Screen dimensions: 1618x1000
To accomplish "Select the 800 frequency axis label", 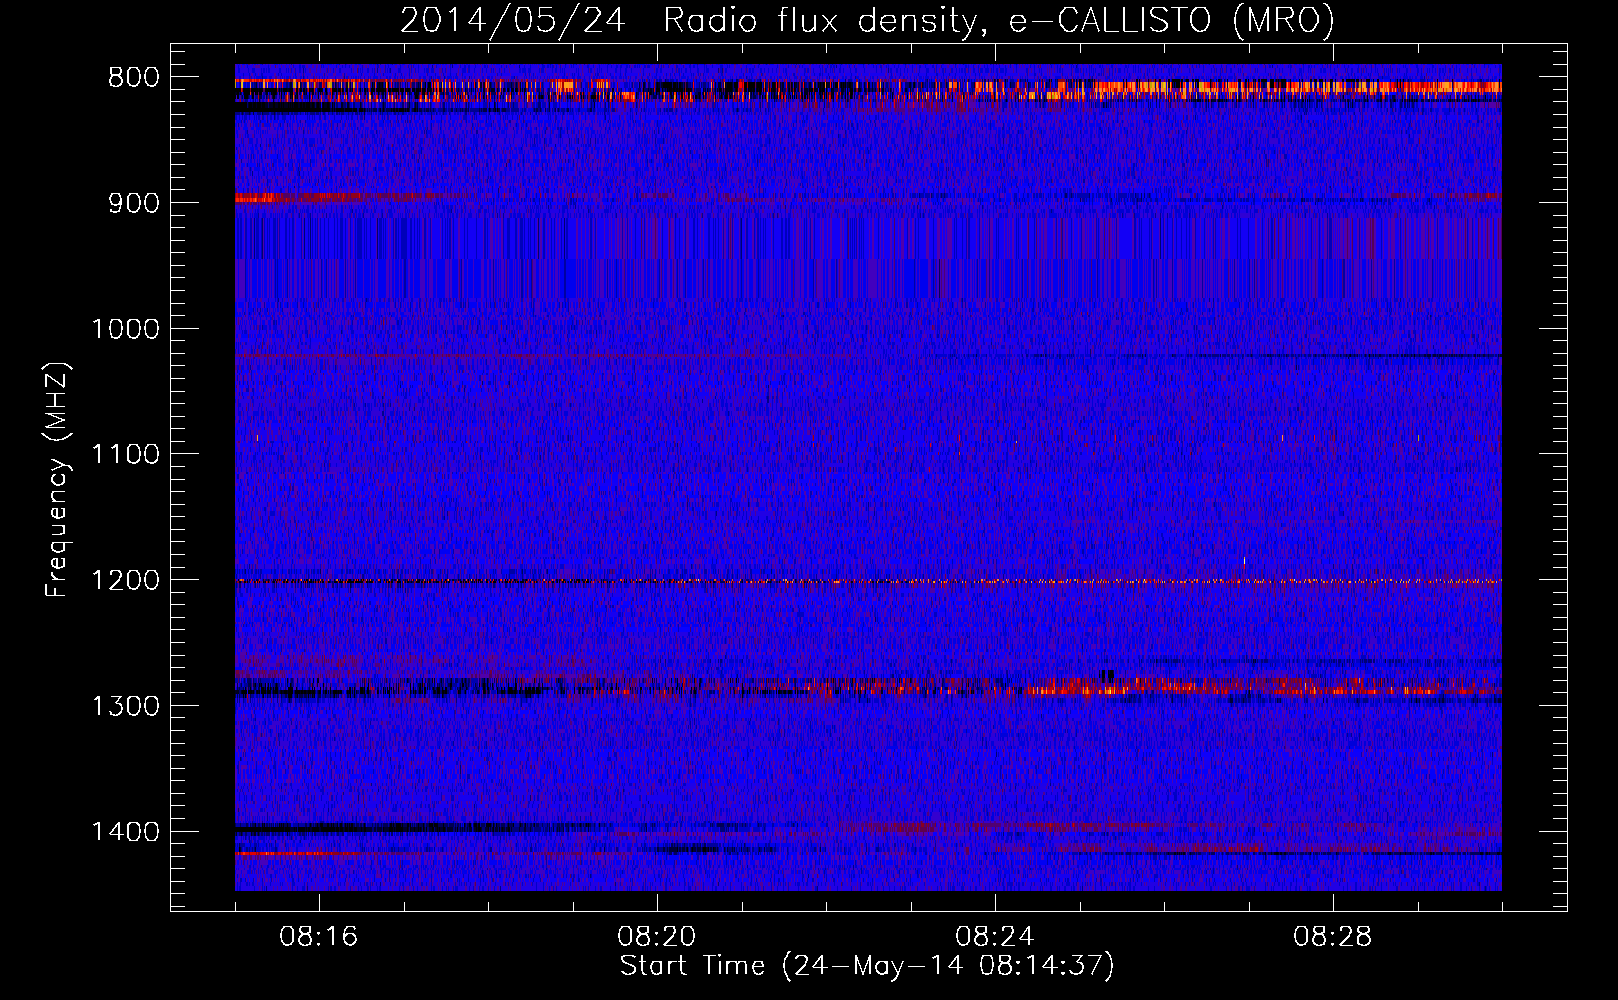I will (133, 78).
